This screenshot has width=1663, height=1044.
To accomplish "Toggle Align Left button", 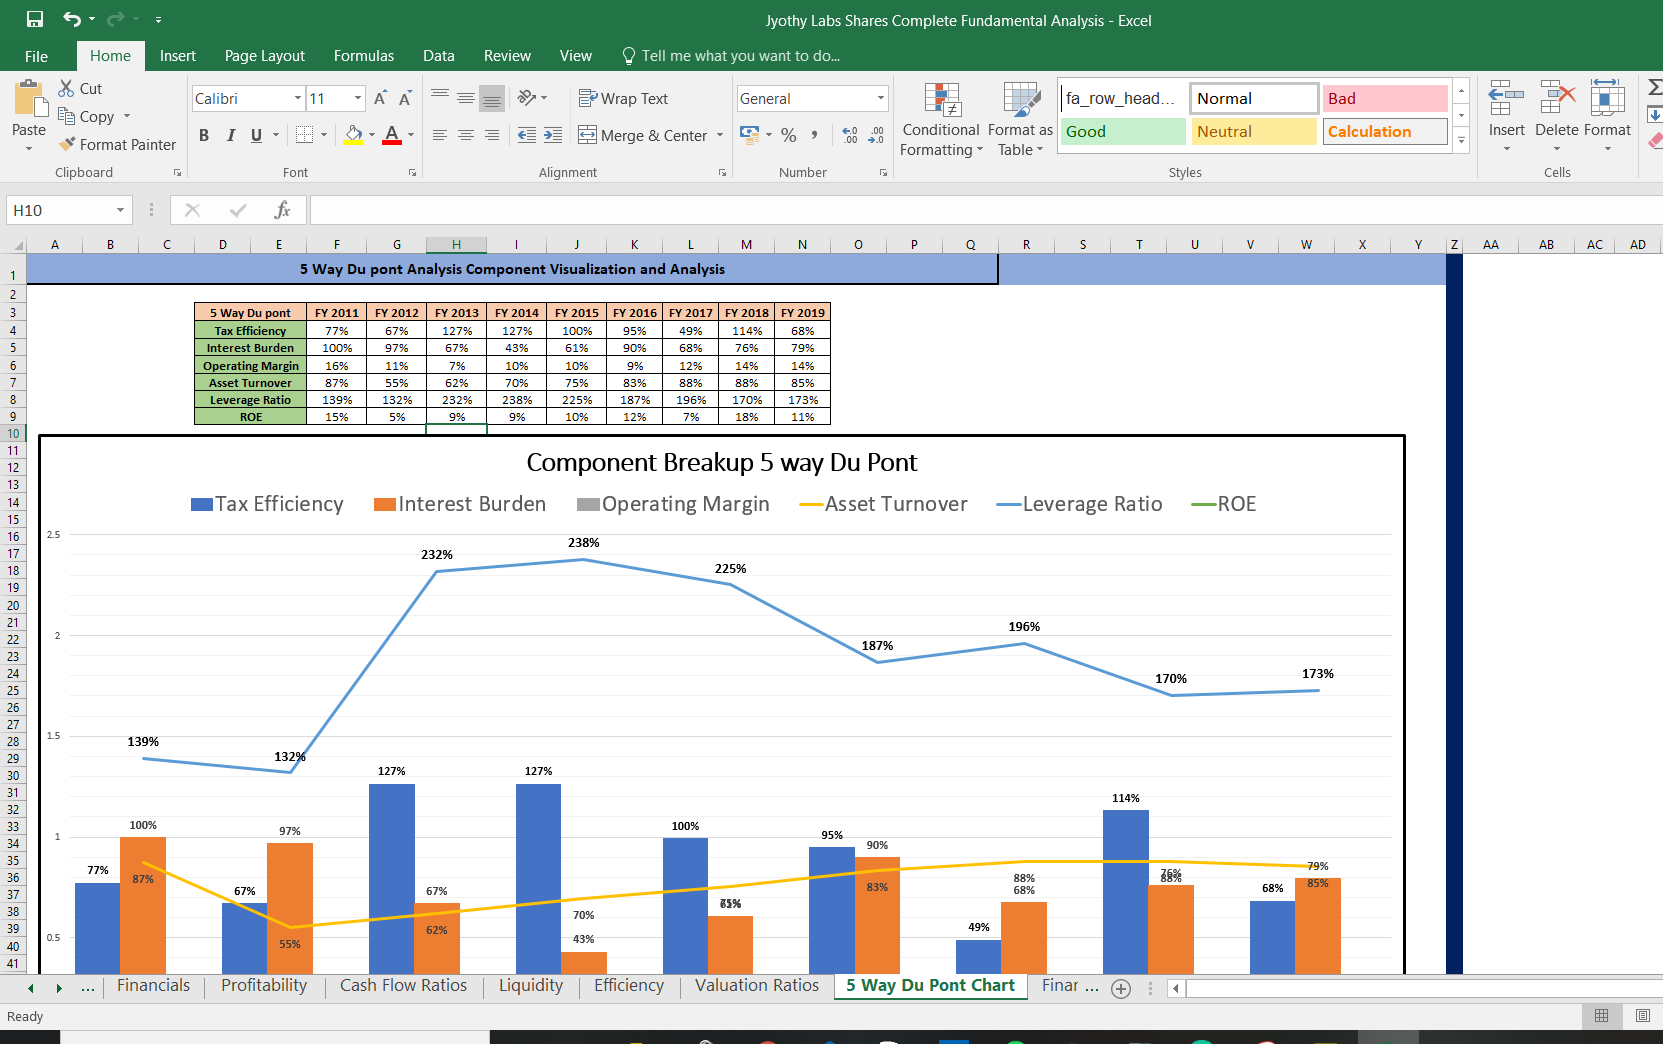I will point(440,135).
